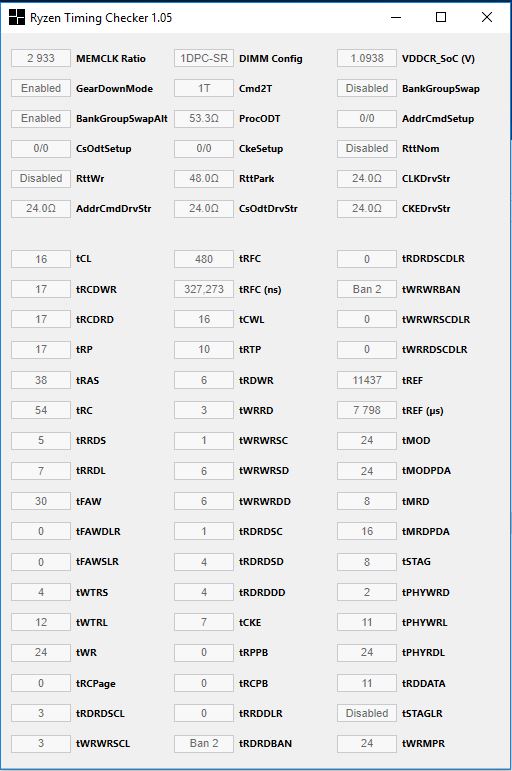Click the CLKDrvStr value field

click(366, 178)
